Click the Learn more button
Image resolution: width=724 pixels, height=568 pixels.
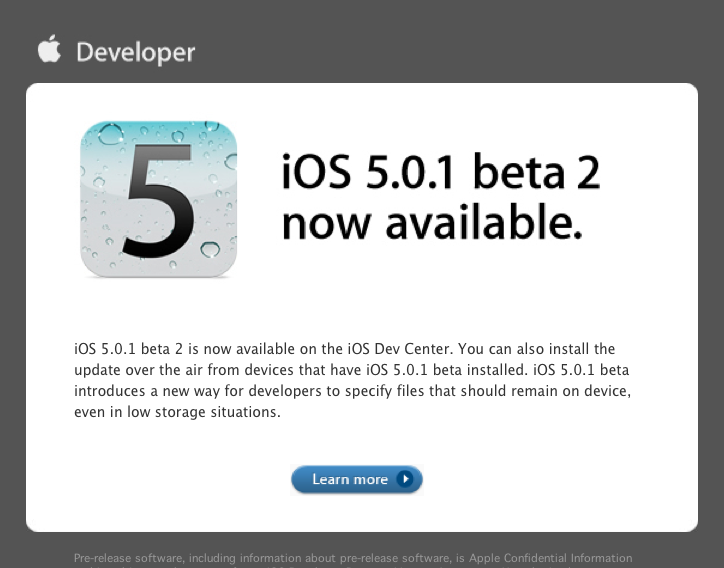click(x=357, y=479)
